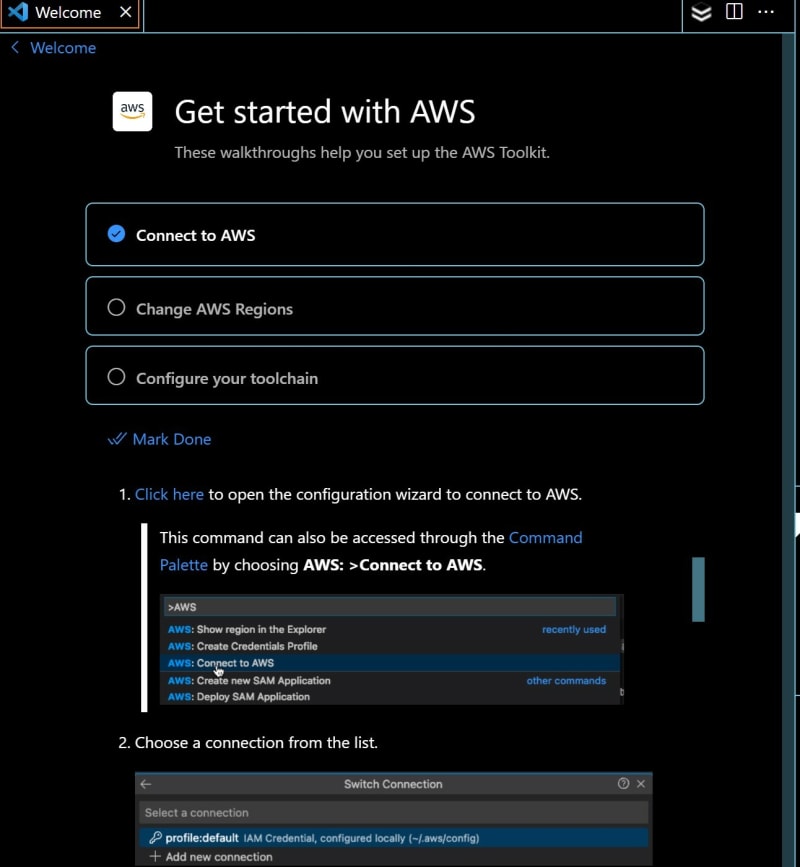This screenshot has height=867, width=800.
Task: Toggle the Change AWS Regions circle
Action: click(116, 307)
